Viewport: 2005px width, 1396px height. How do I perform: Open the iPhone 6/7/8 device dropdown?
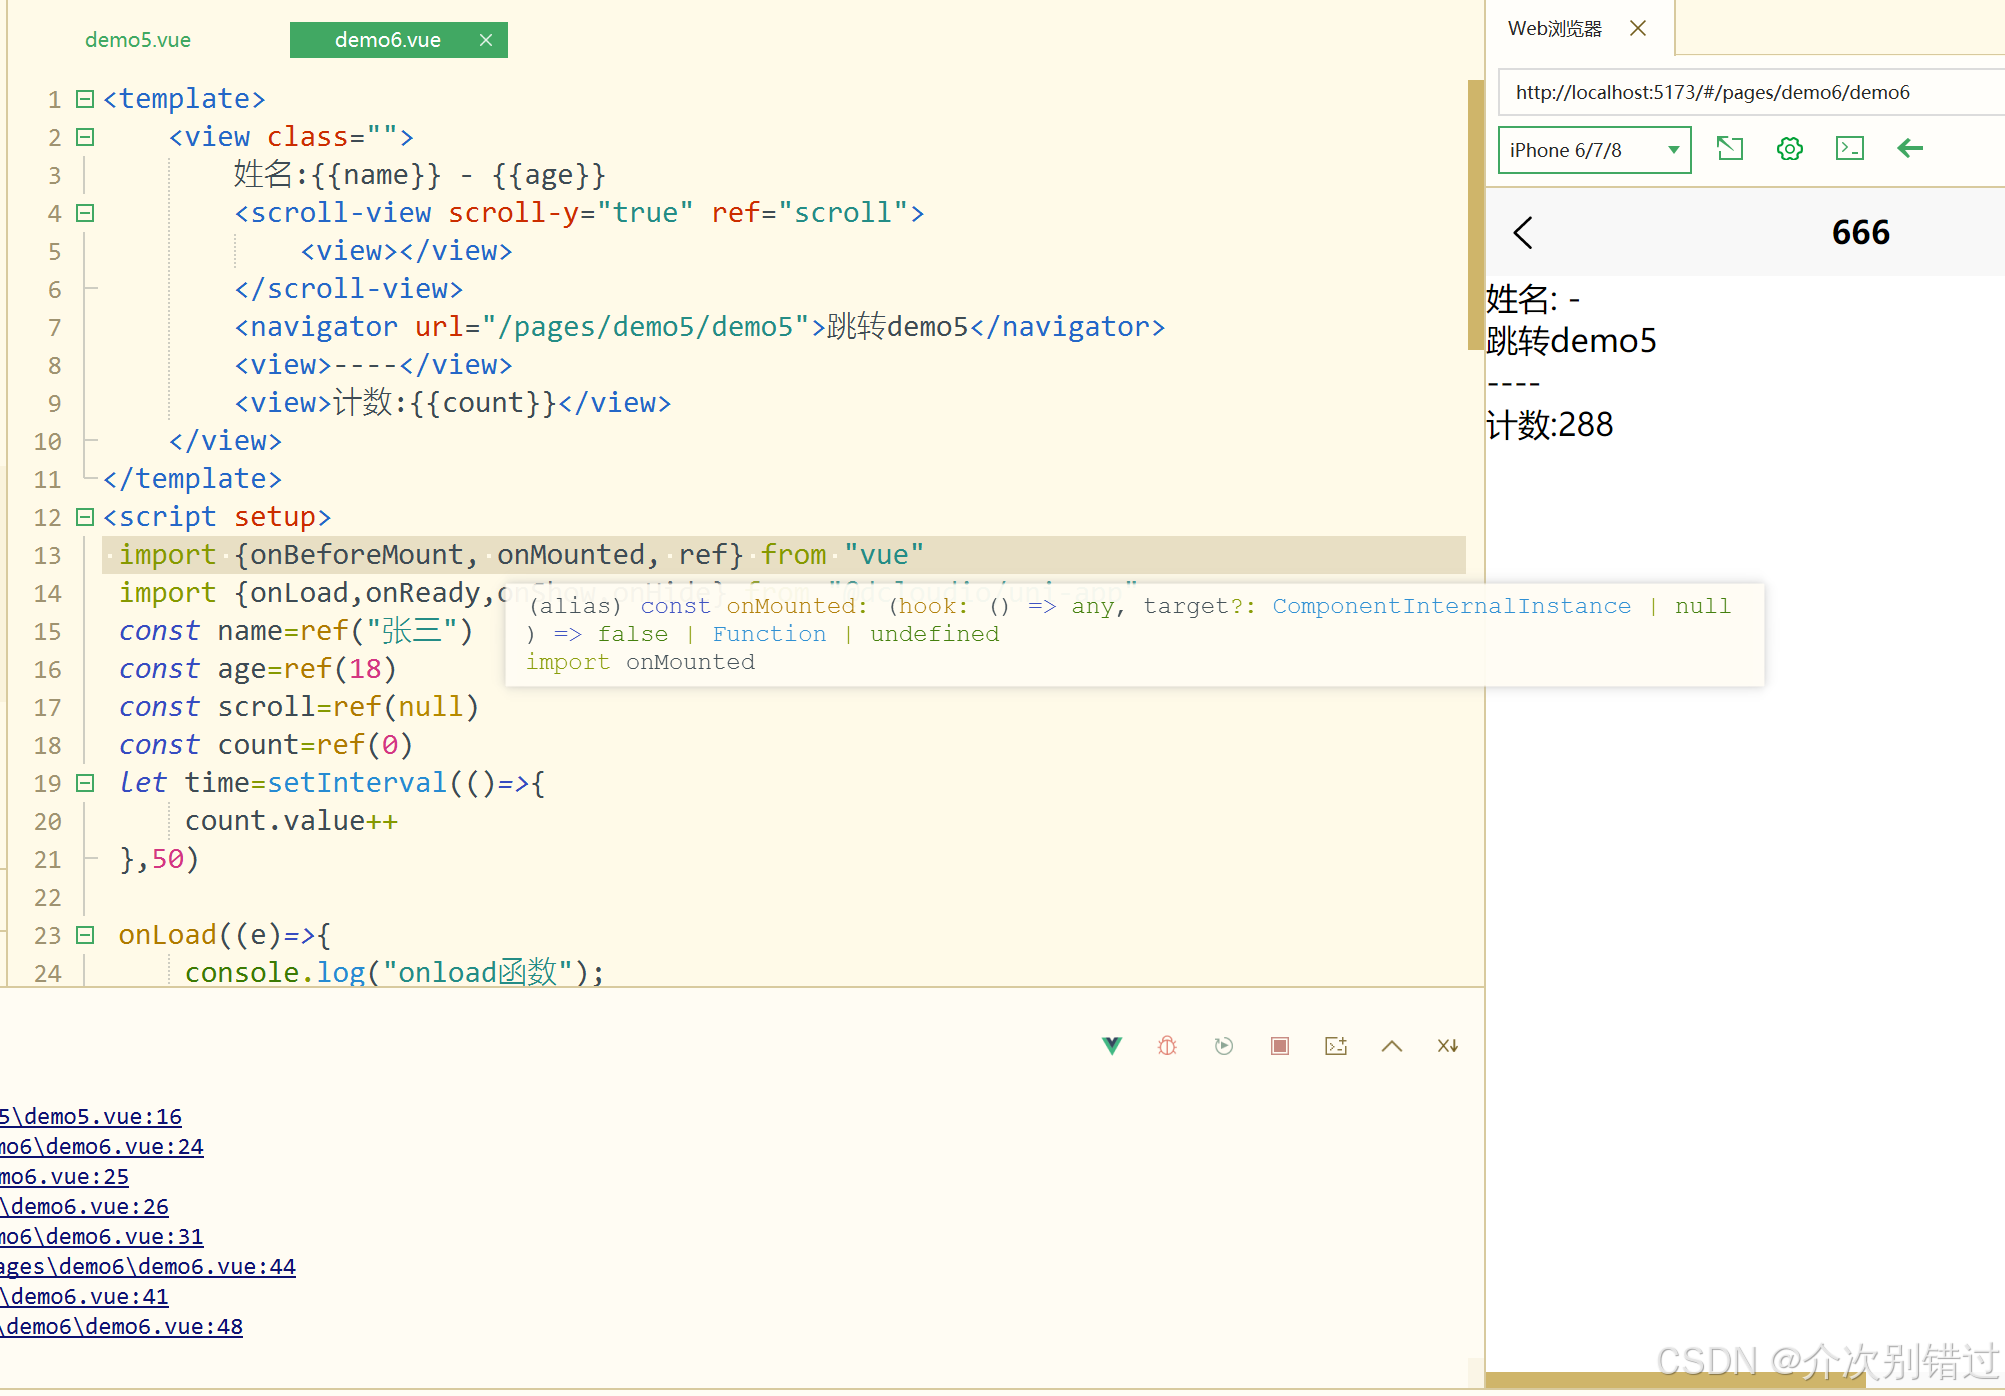point(1594,150)
